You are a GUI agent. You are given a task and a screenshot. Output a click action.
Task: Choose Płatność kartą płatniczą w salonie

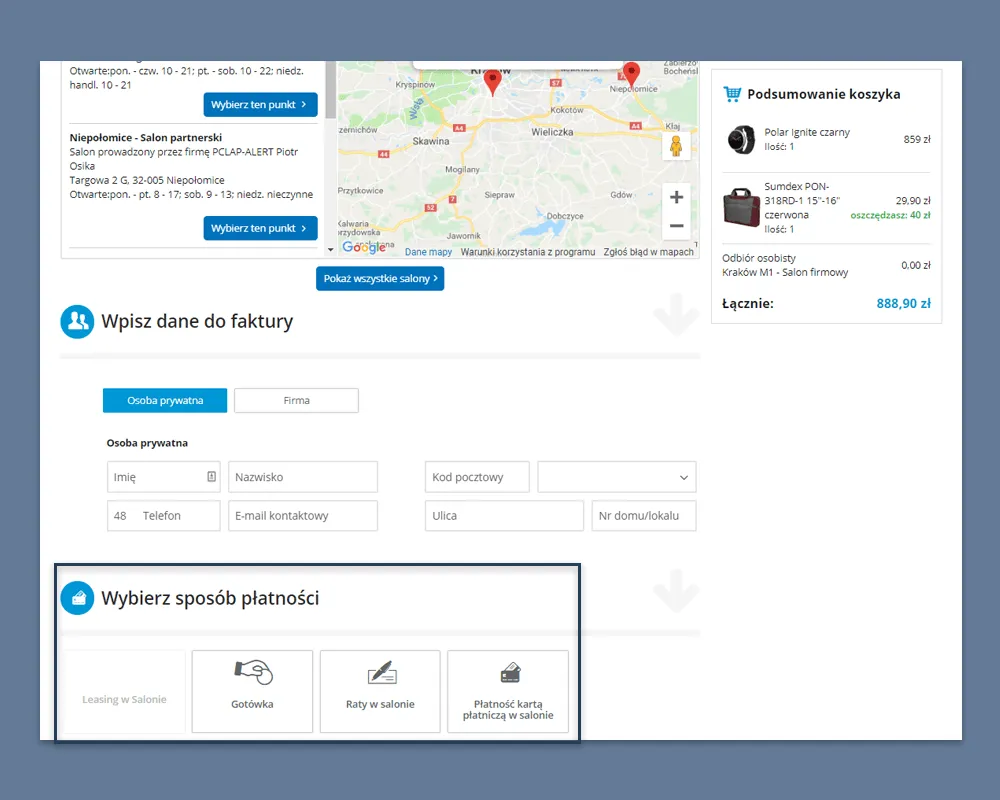[508, 691]
